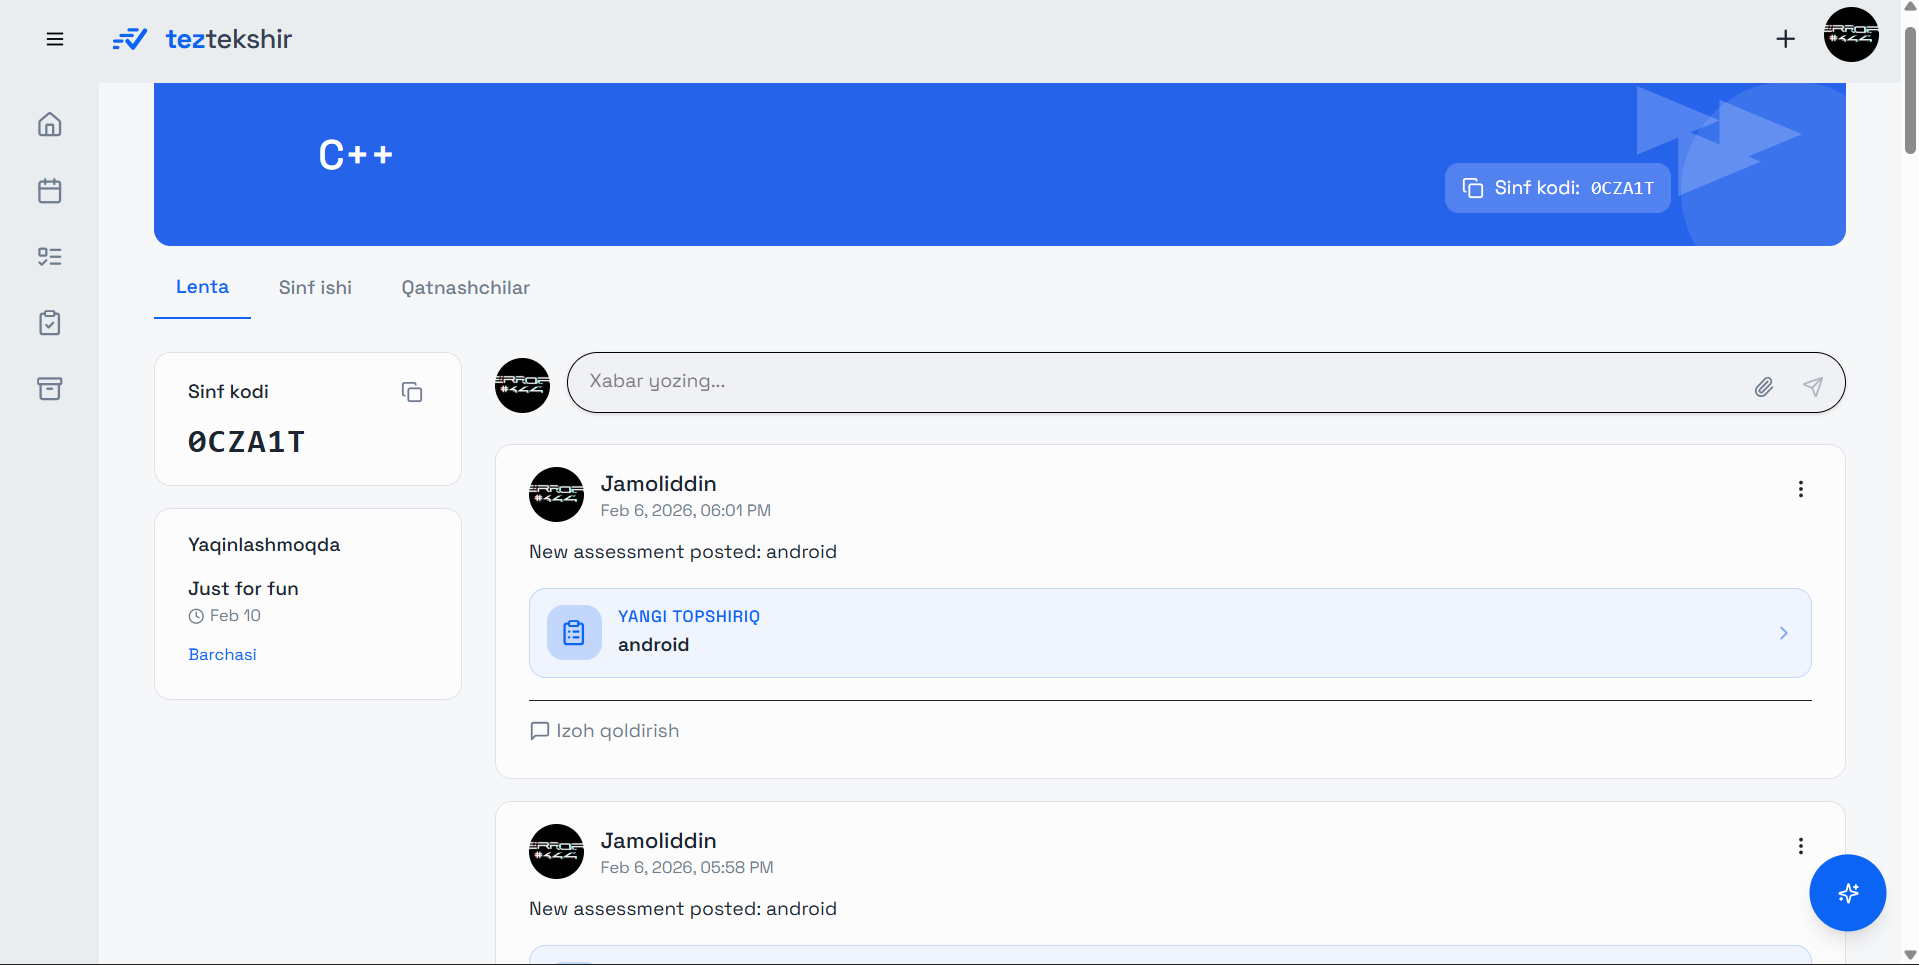This screenshot has height=965, width=1919.
Task: Click the plus icon in header
Action: click(1785, 39)
